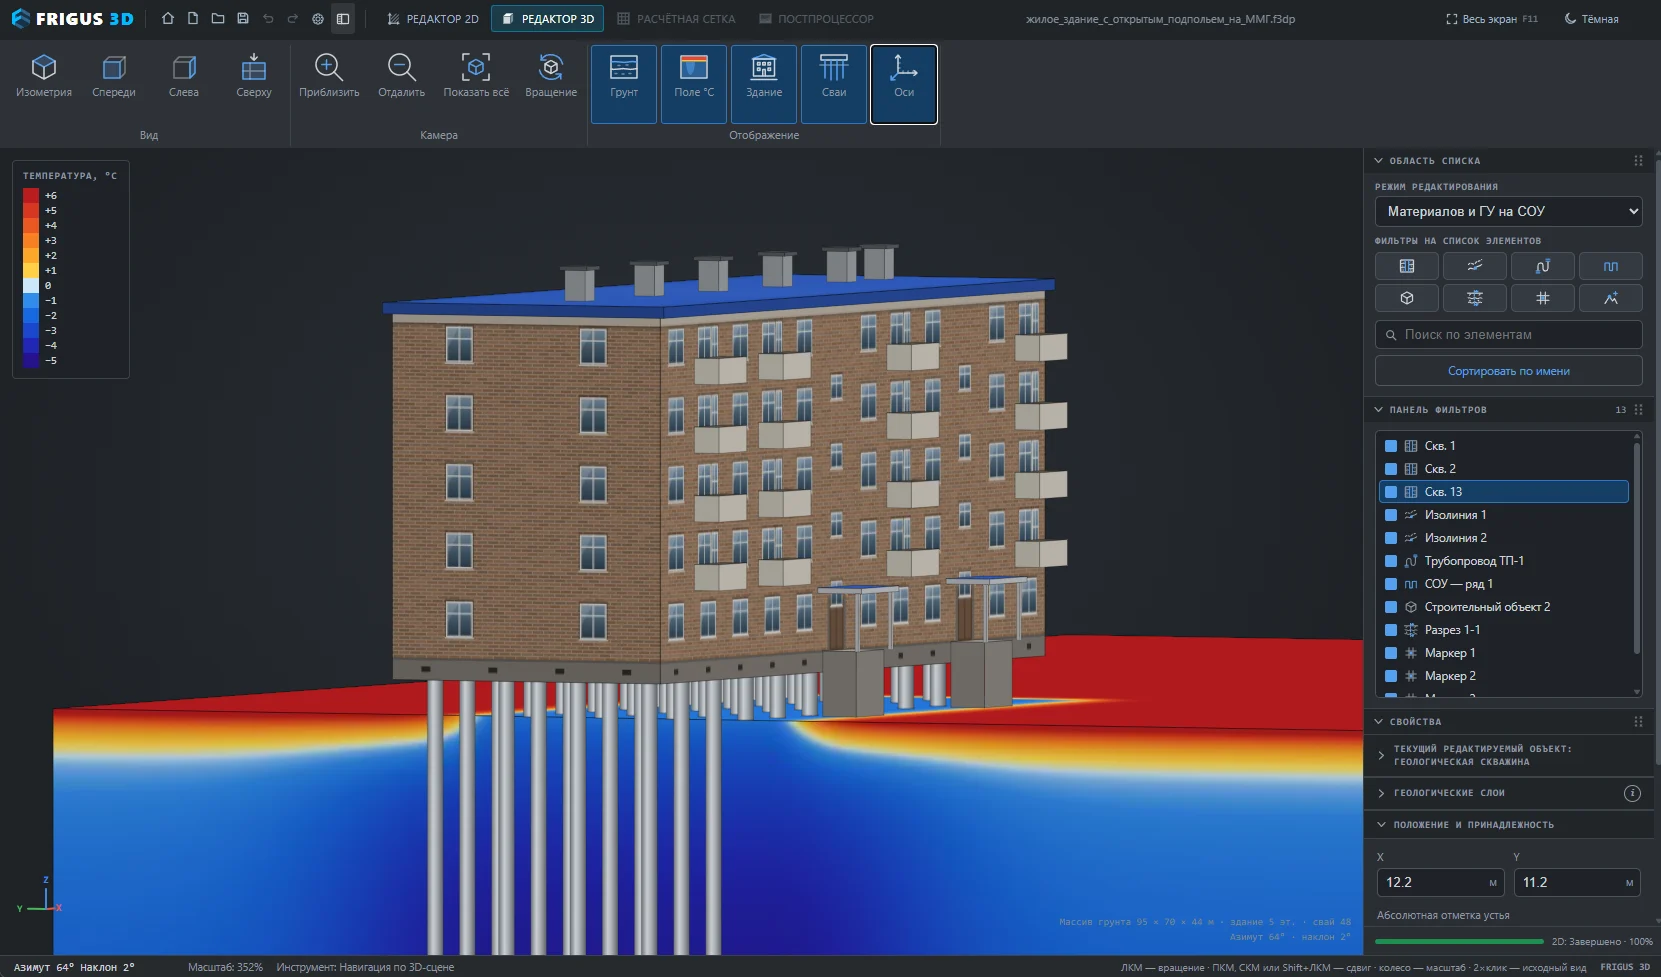Image resolution: width=1661 pixels, height=977 pixels.
Task: Collapse Положение и принадлежность section
Action: 1509,825
